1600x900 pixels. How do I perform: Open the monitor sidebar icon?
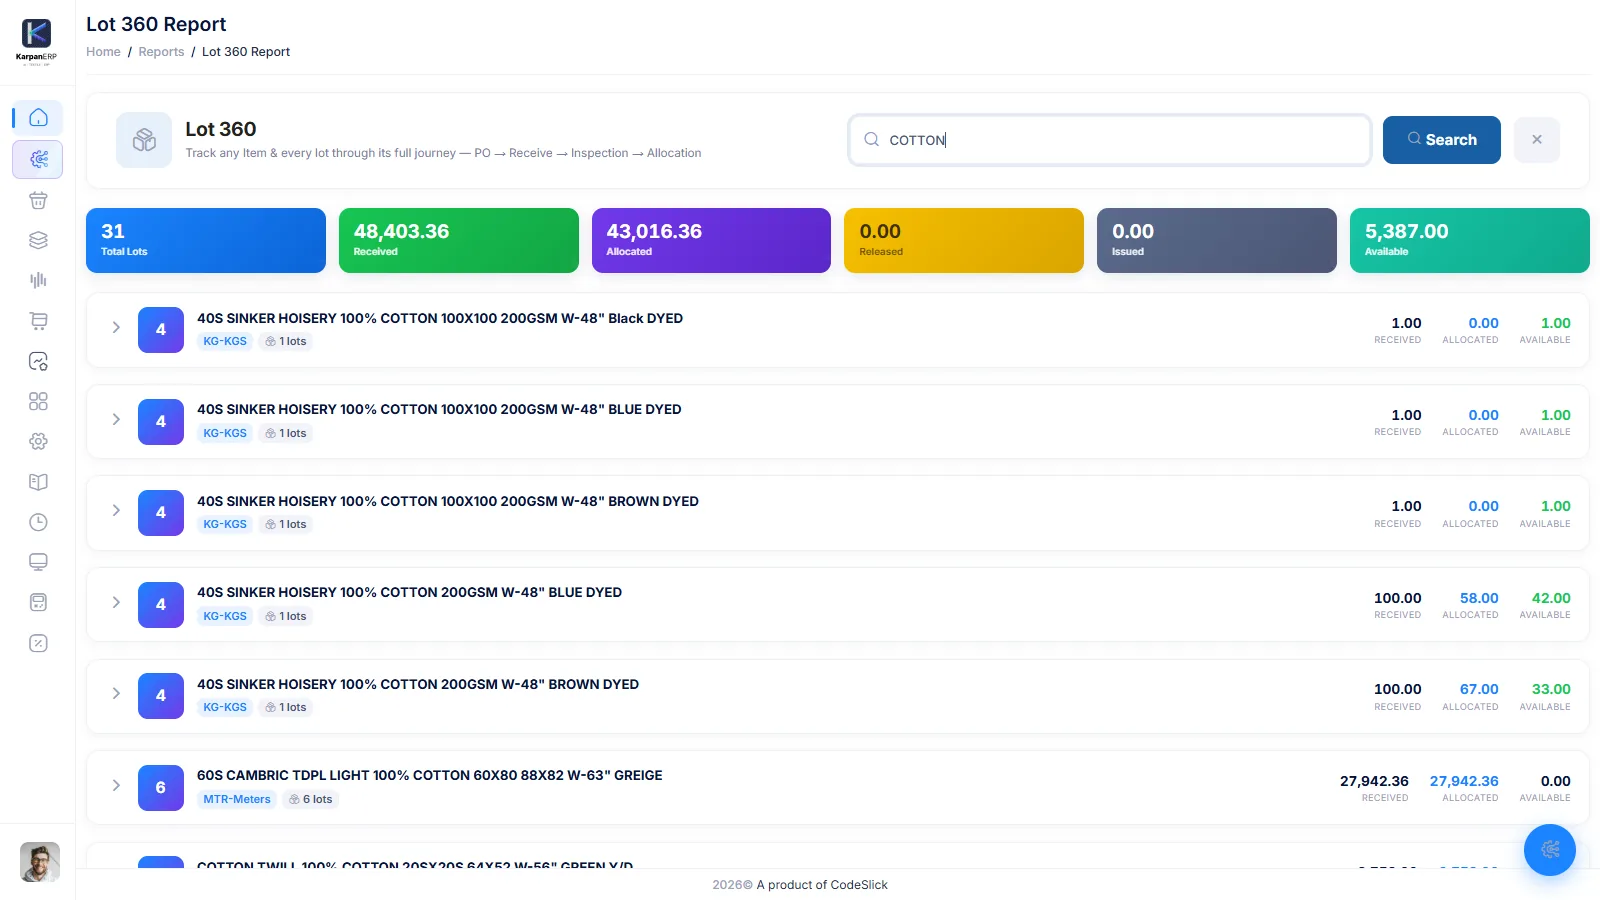pos(38,562)
